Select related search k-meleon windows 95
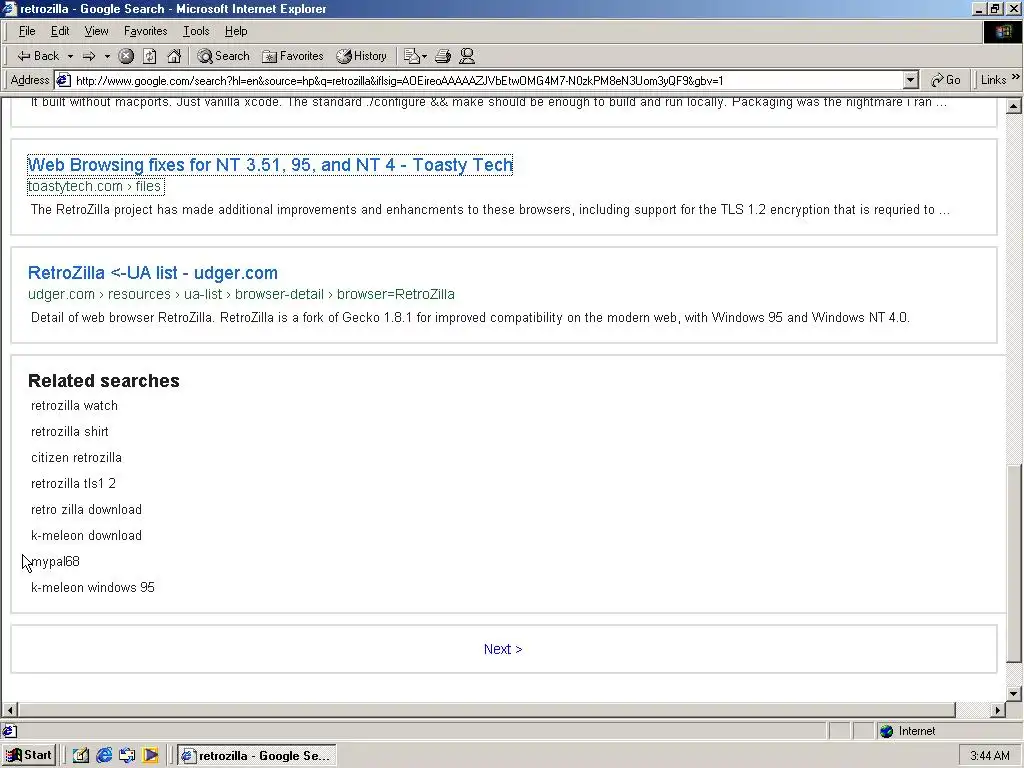Screen dimensions: 1024x768 (93, 588)
